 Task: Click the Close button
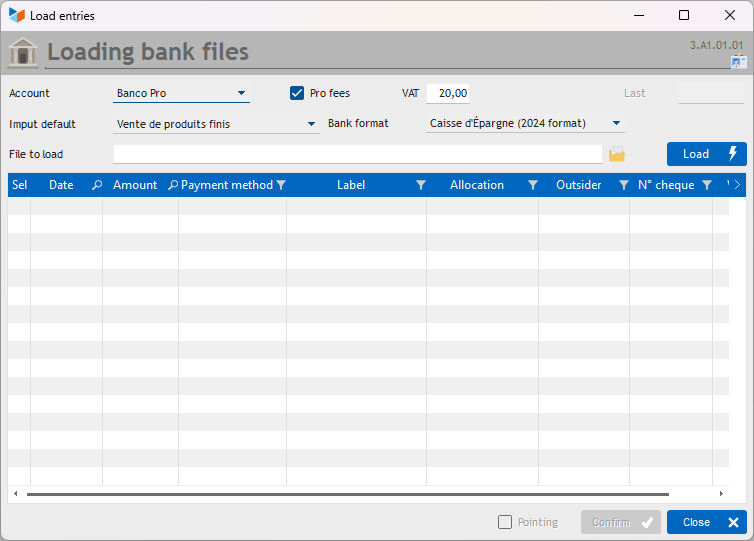pyautogui.click(x=706, y=522)
